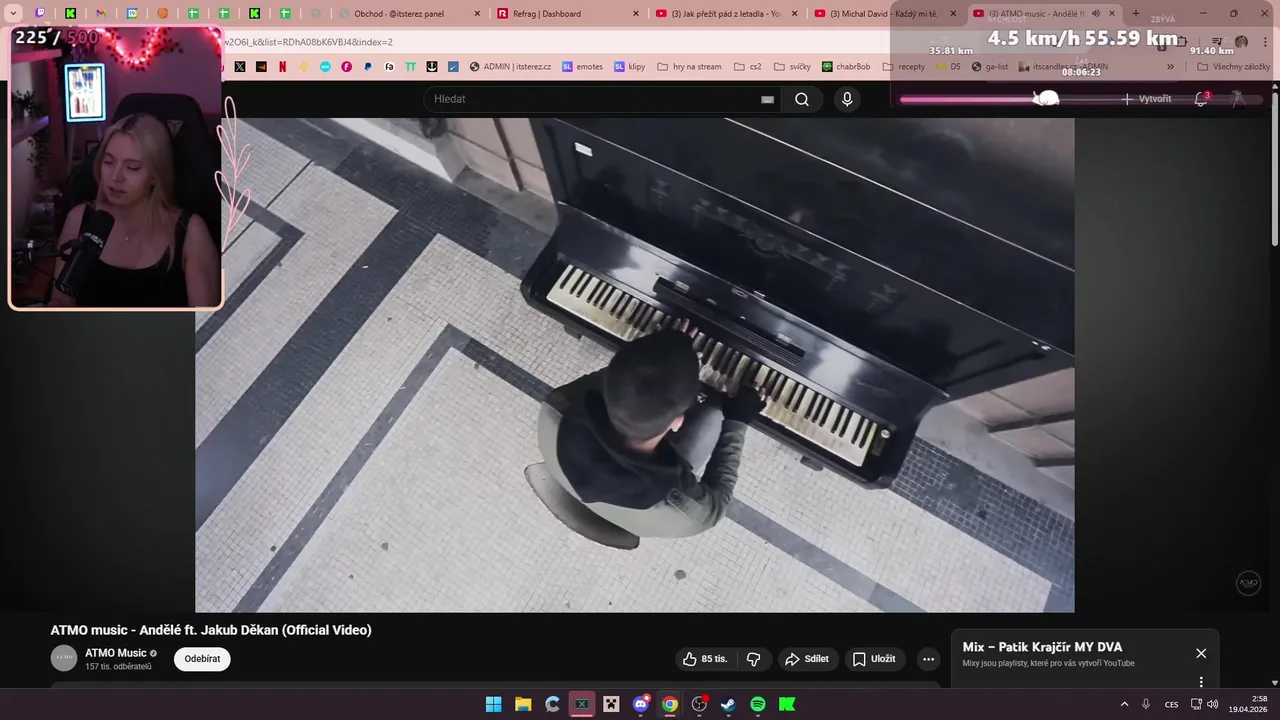Screen dimensions: 1280x720
Task: Switch to 'Michal David' YouTube tab
Action: point(886,14)
